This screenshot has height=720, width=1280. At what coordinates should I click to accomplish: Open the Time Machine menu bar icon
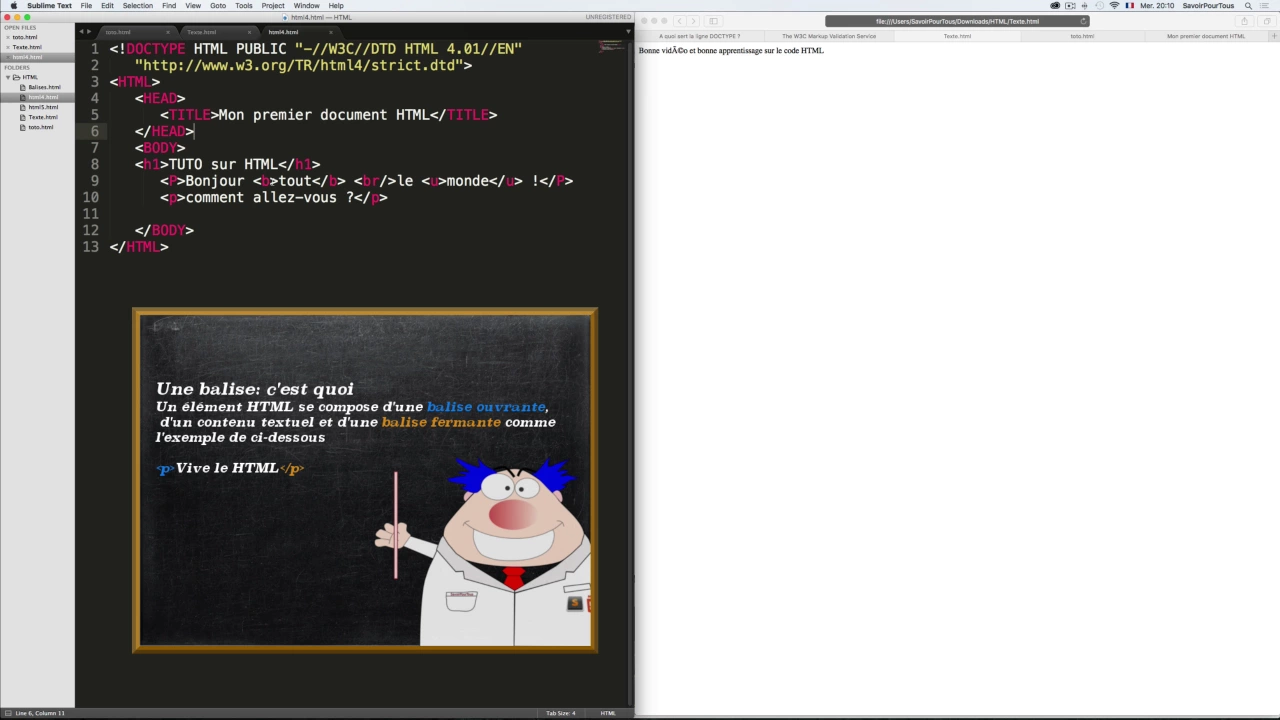tap(1099, 6)
